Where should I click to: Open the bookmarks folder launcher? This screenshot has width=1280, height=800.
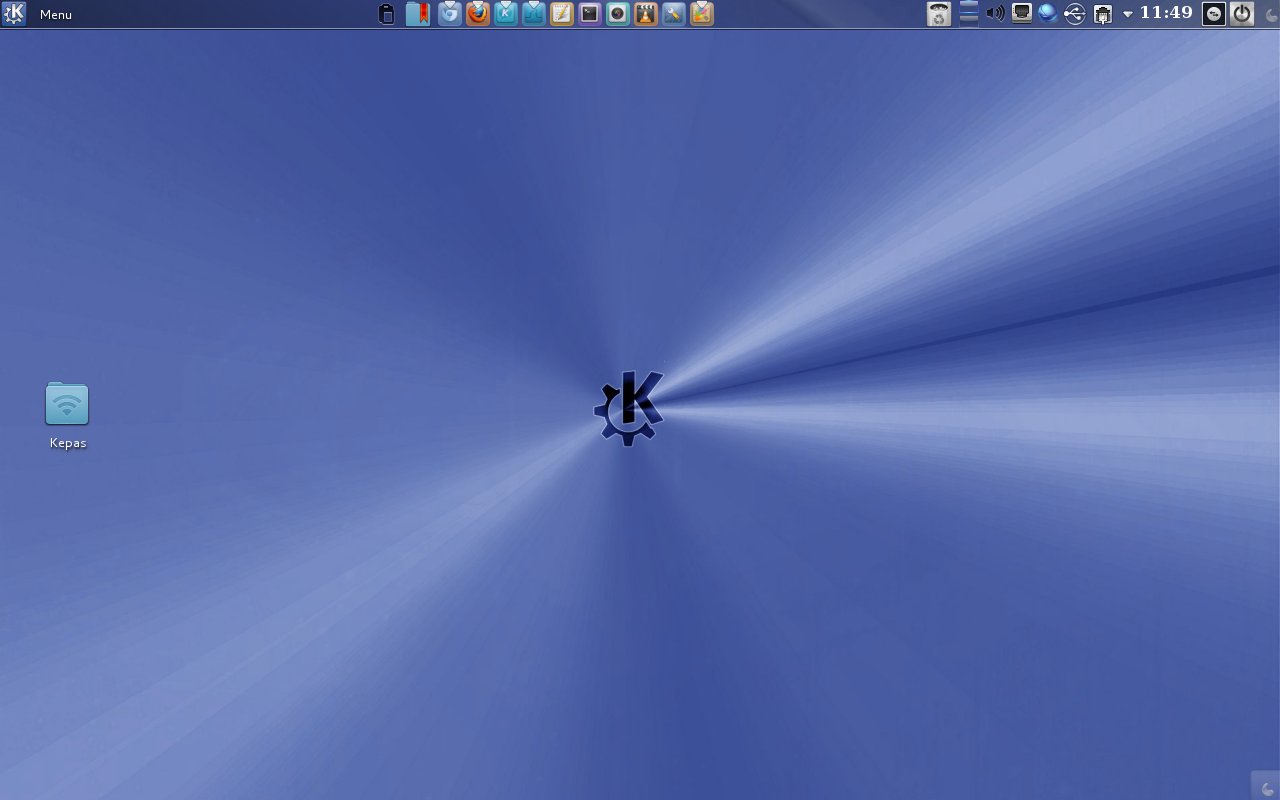click(418, 14)
